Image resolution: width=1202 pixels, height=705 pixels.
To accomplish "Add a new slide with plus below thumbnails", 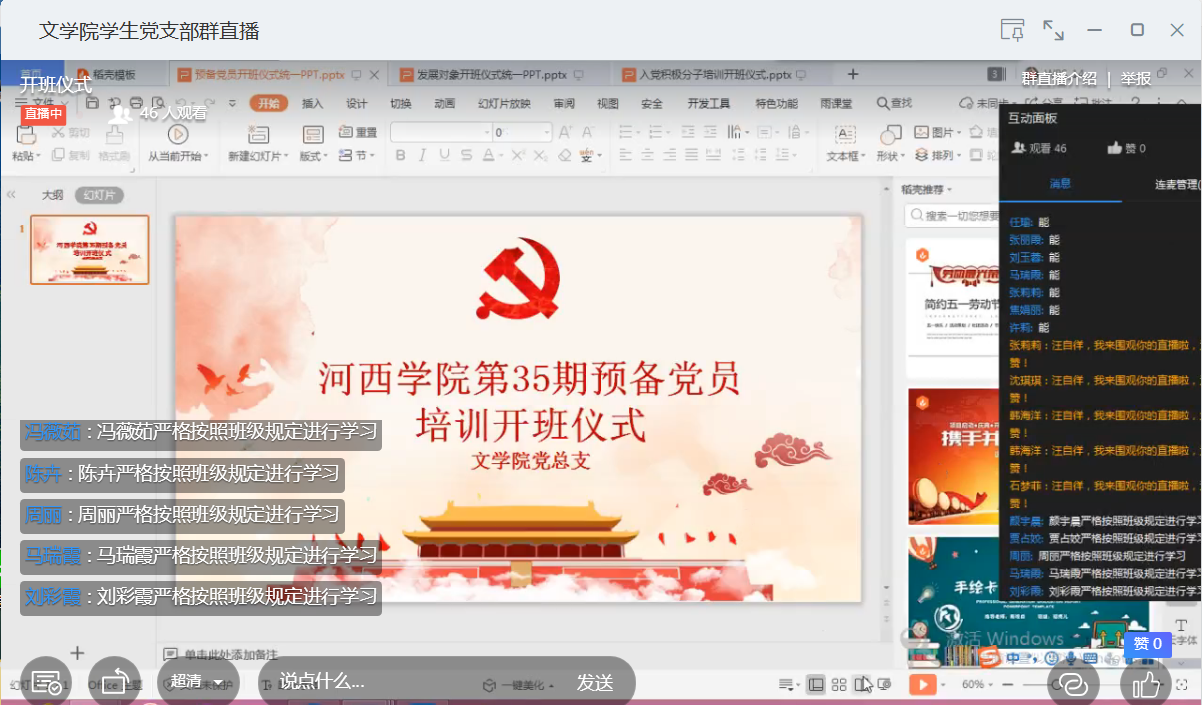I will coord(77,653).
